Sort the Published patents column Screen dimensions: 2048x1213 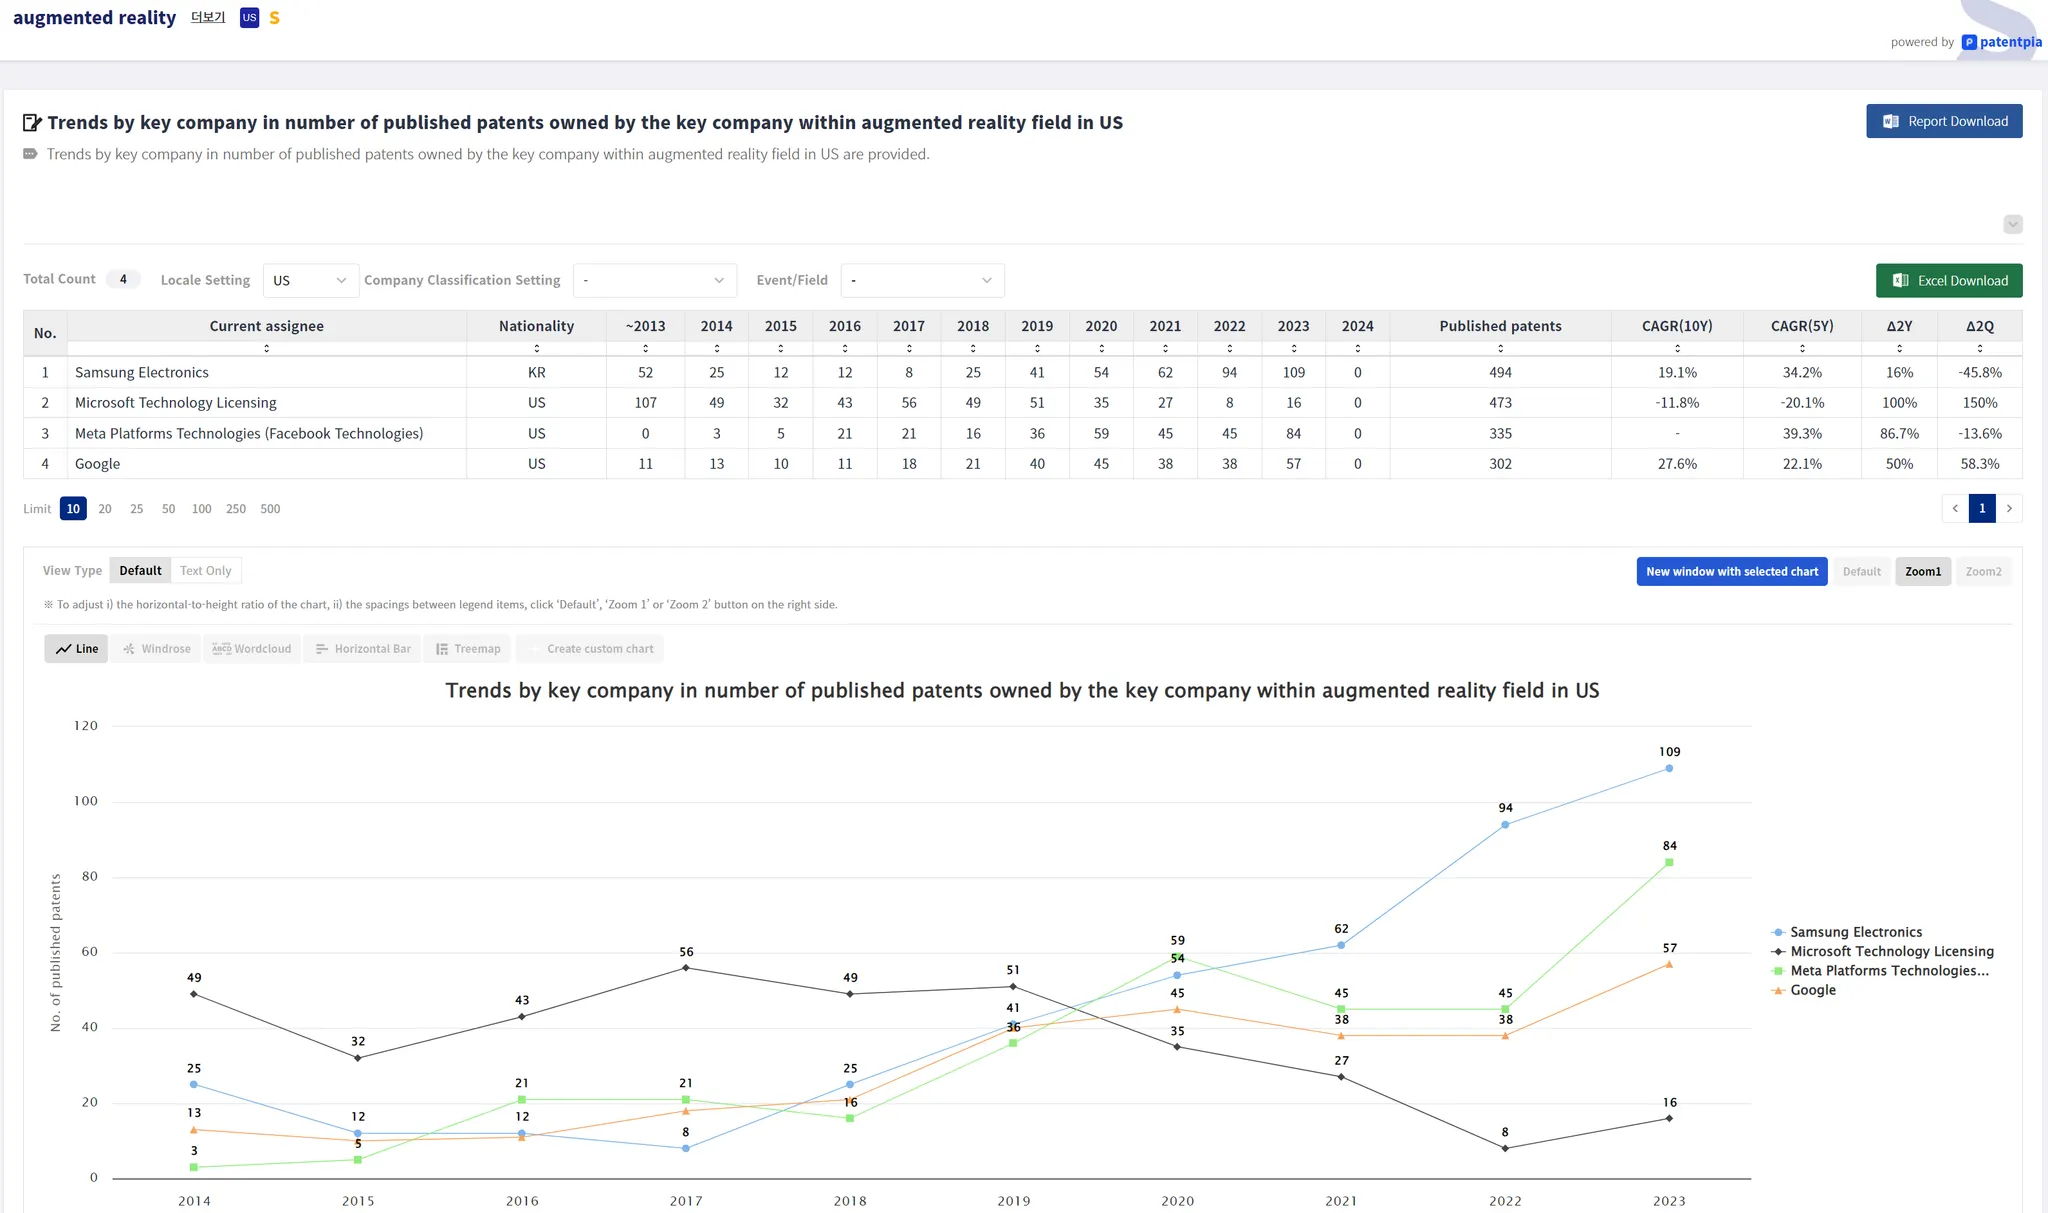click(1500, 348)
